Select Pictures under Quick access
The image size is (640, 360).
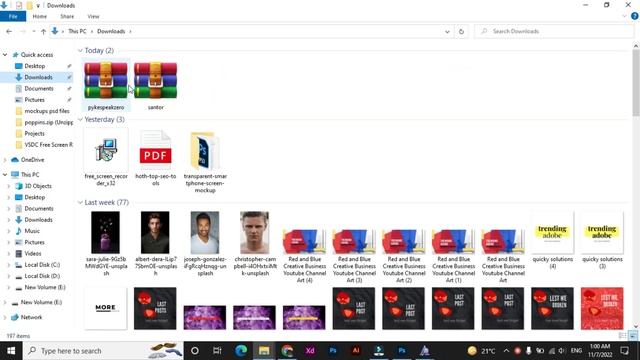coord(35,100)
